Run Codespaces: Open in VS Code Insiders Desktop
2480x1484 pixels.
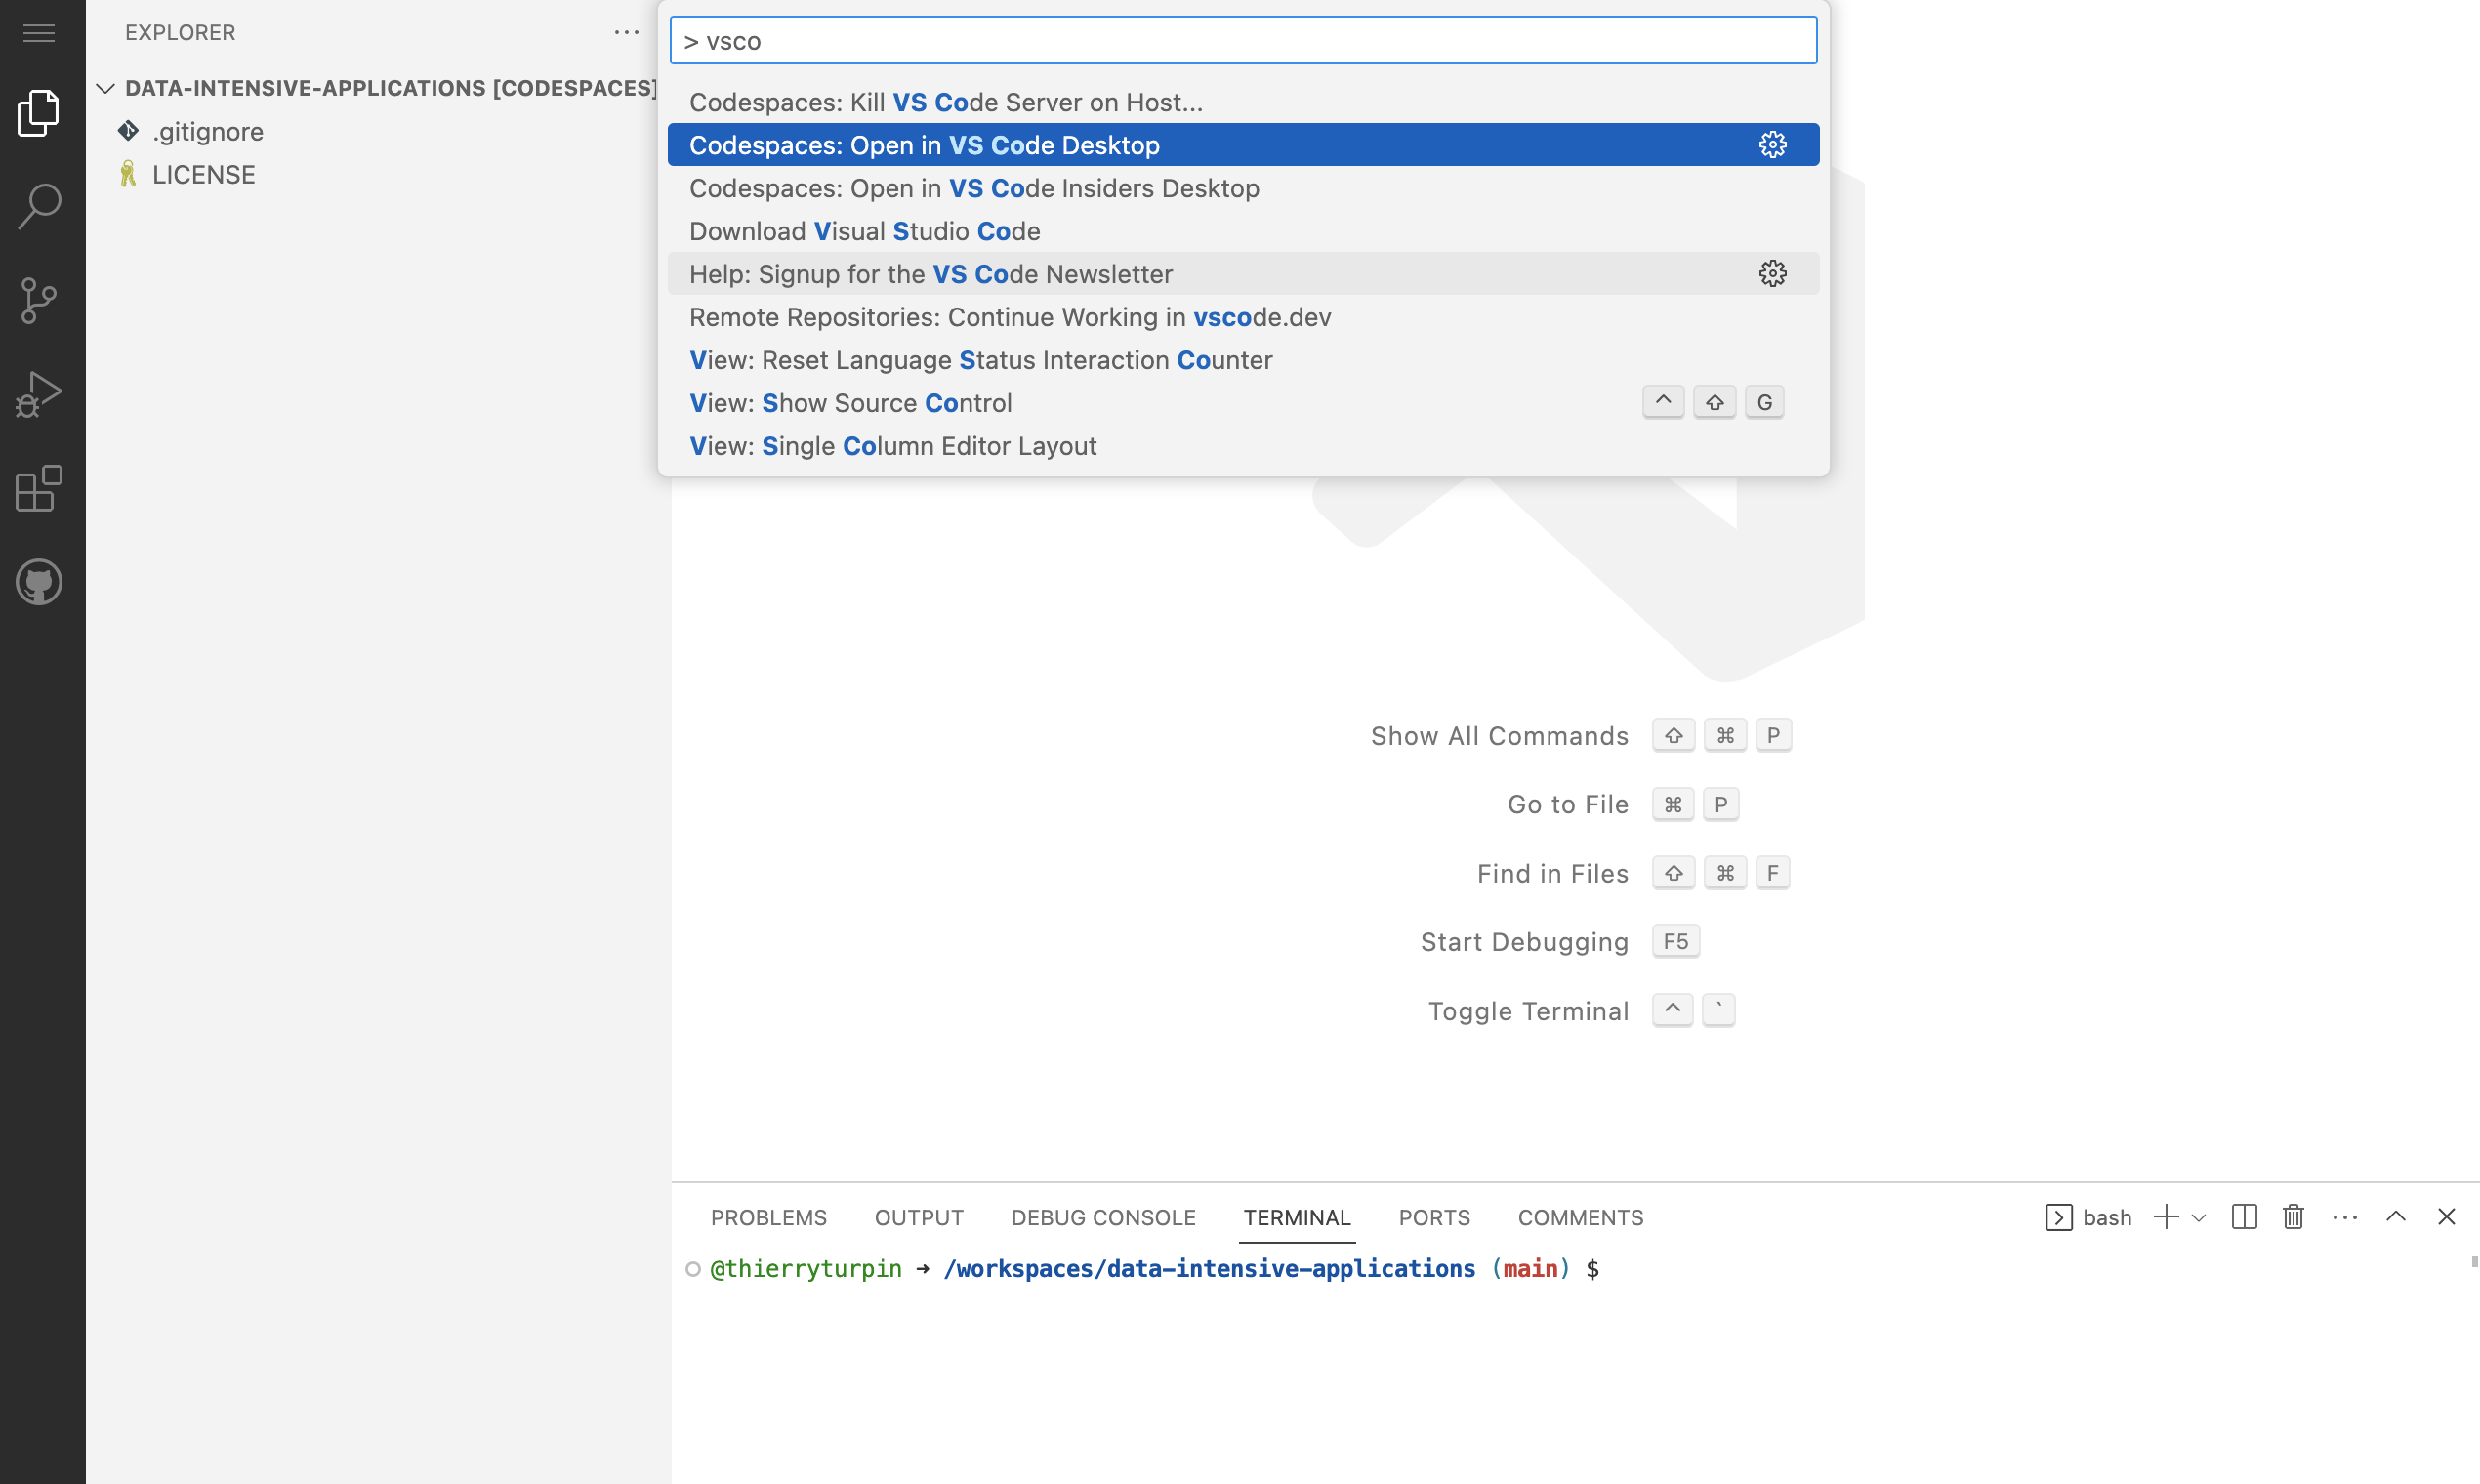(x=973, y=188)
